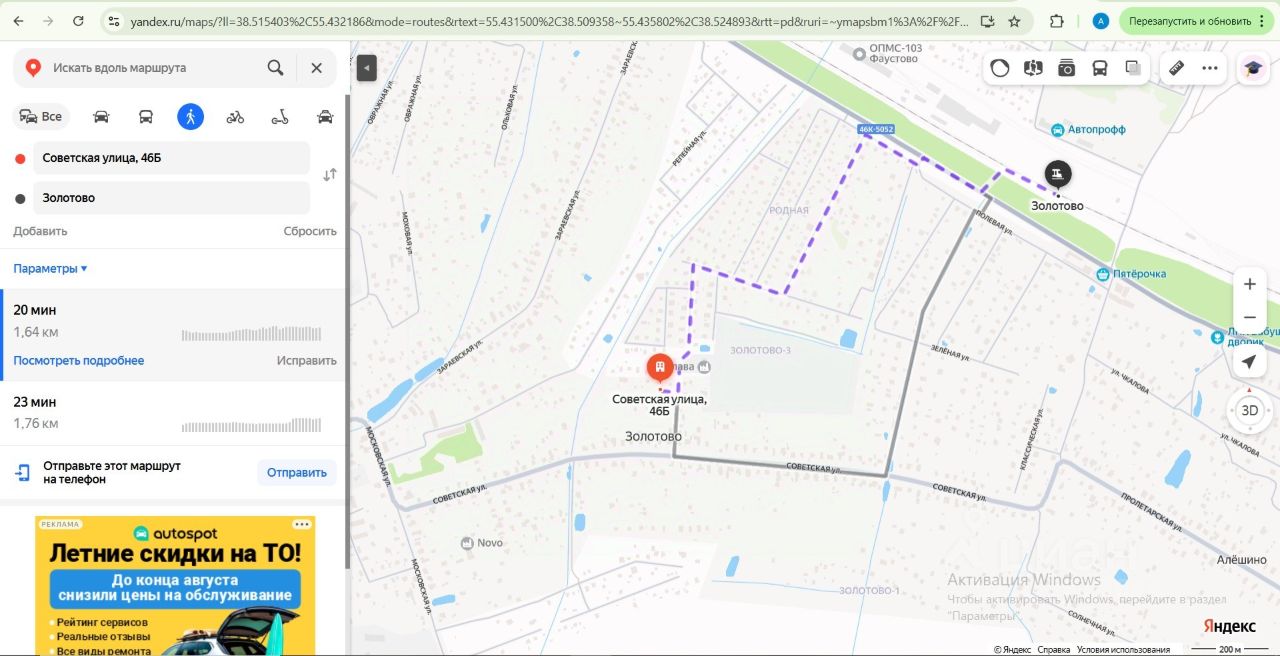Click the graduation cap profile icon
The width and height of the screenshot is (1280, 656).
pos(1251,68)
